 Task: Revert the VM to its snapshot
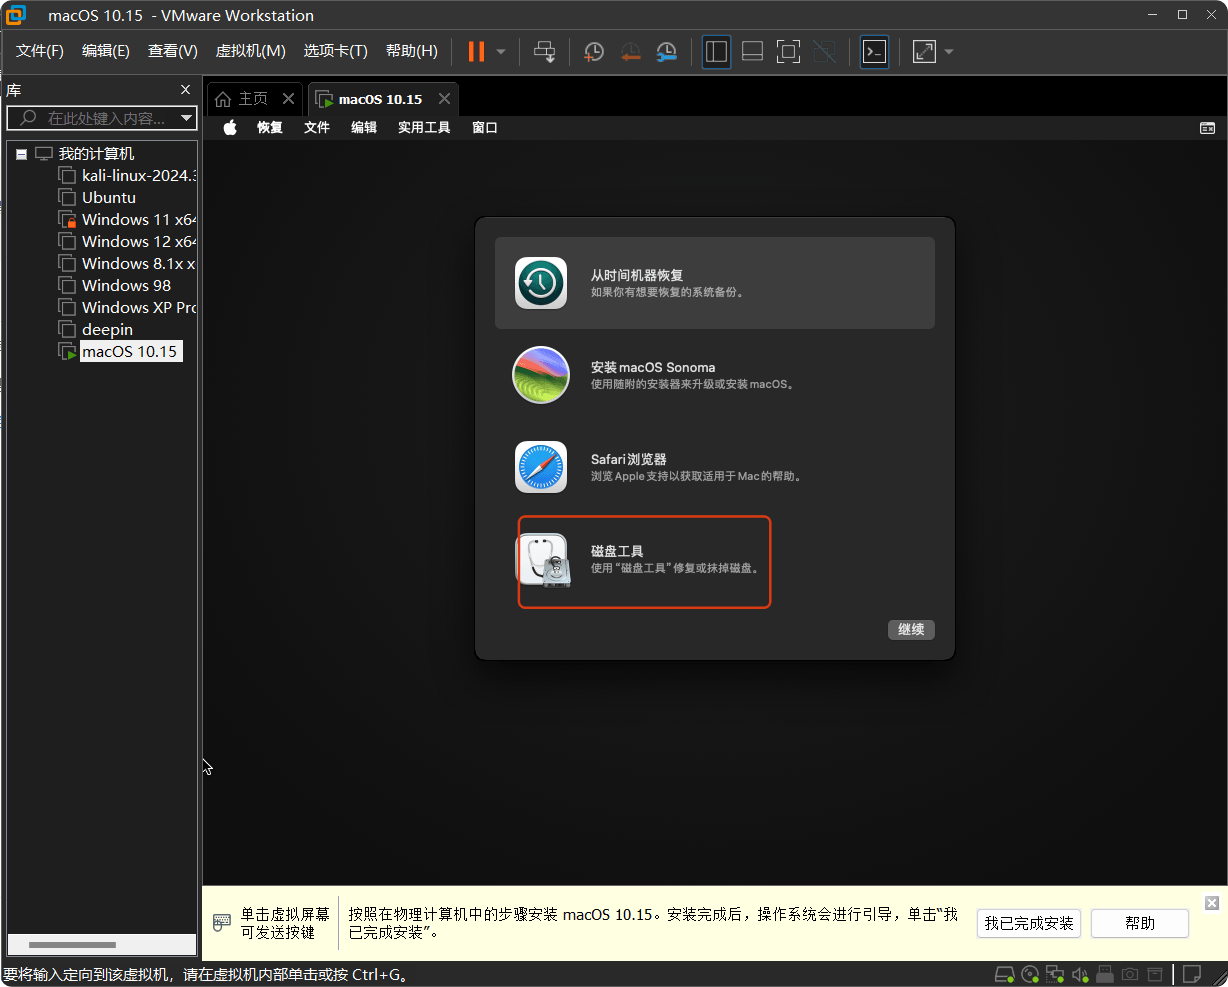pyautogui.click(x=630, y=51)
